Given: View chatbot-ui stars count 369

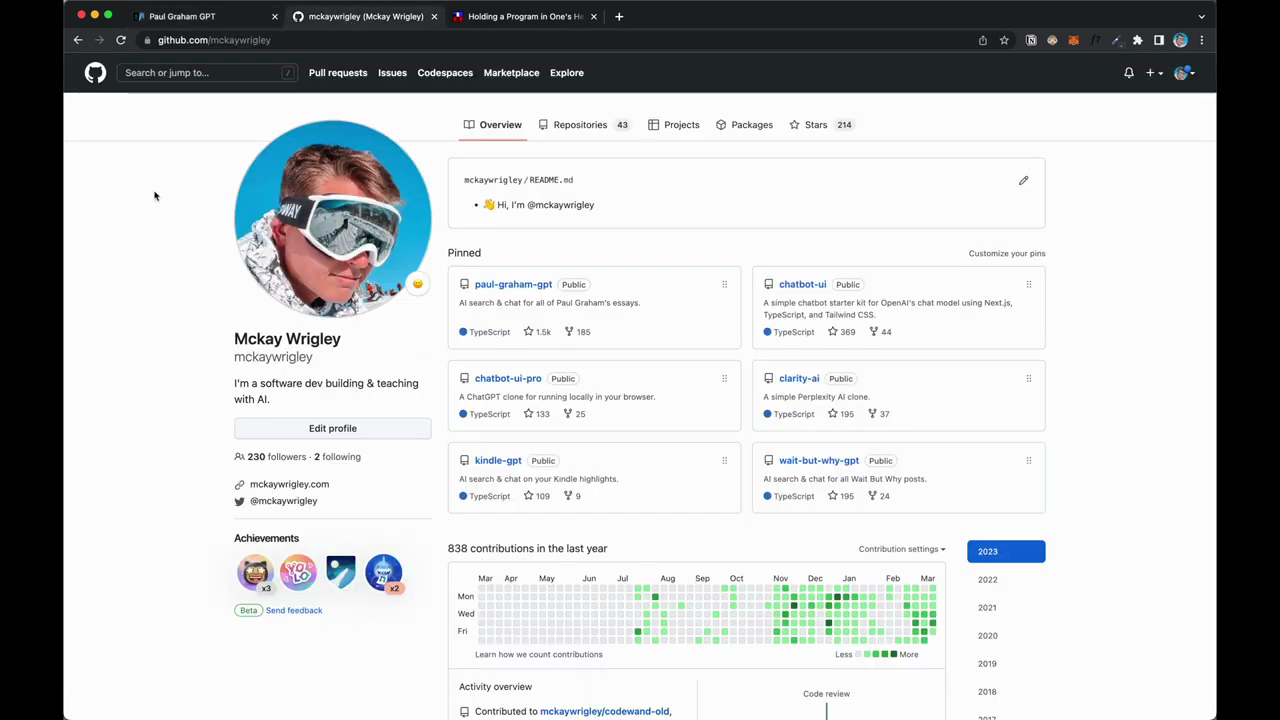Looking at the screenshot, I should [841, 332].
